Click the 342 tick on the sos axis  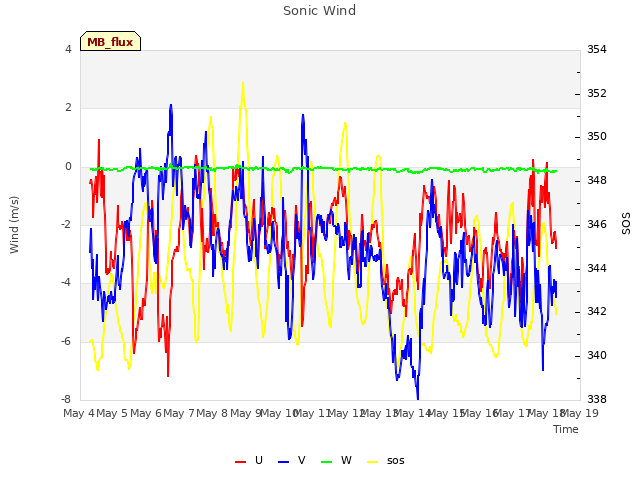[x=597, y=311]
